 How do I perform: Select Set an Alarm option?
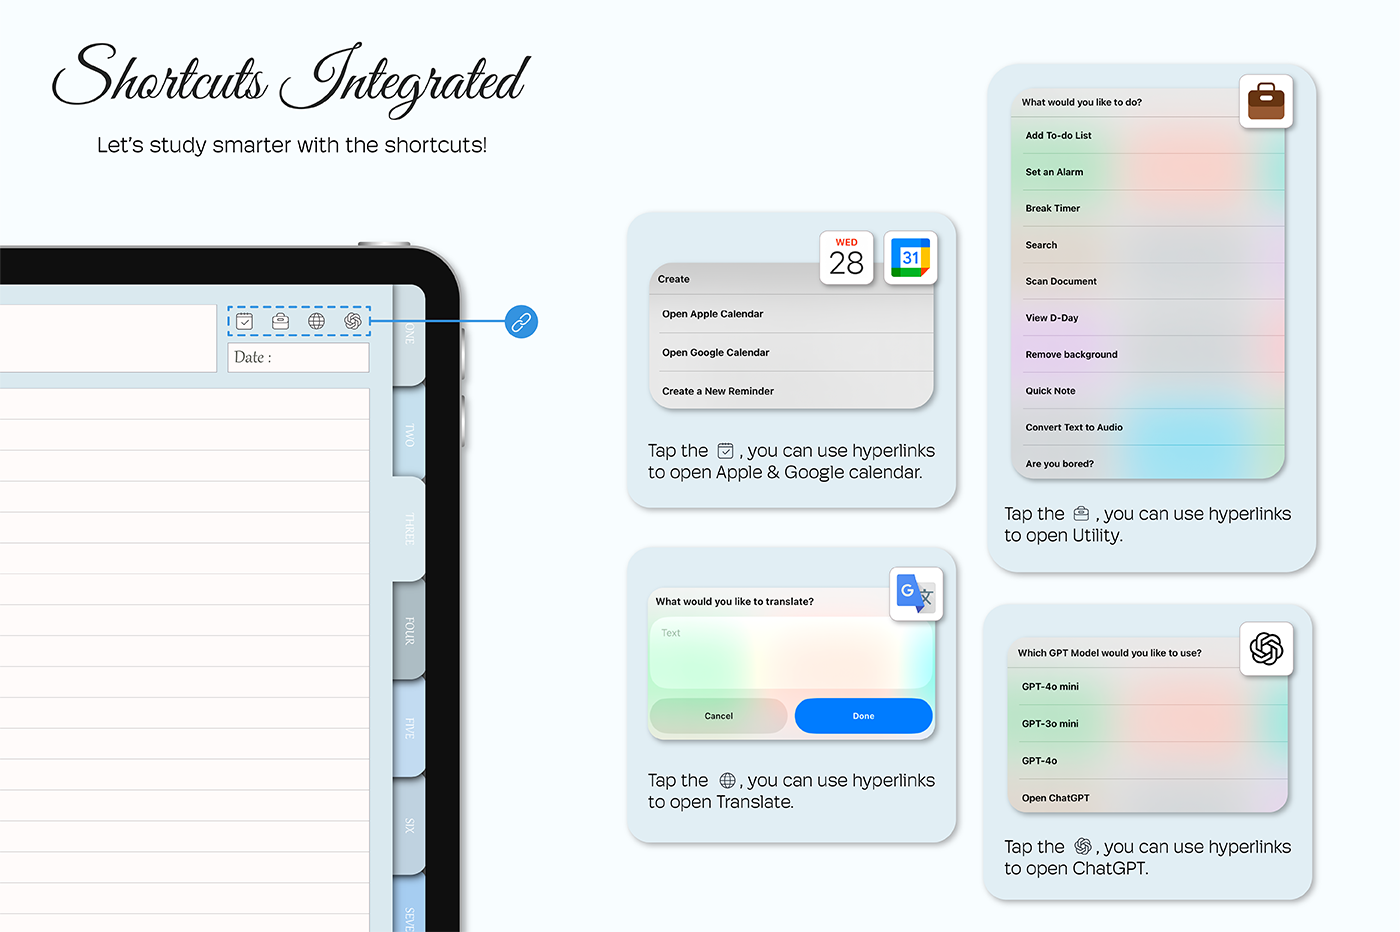coord(1148,172)
